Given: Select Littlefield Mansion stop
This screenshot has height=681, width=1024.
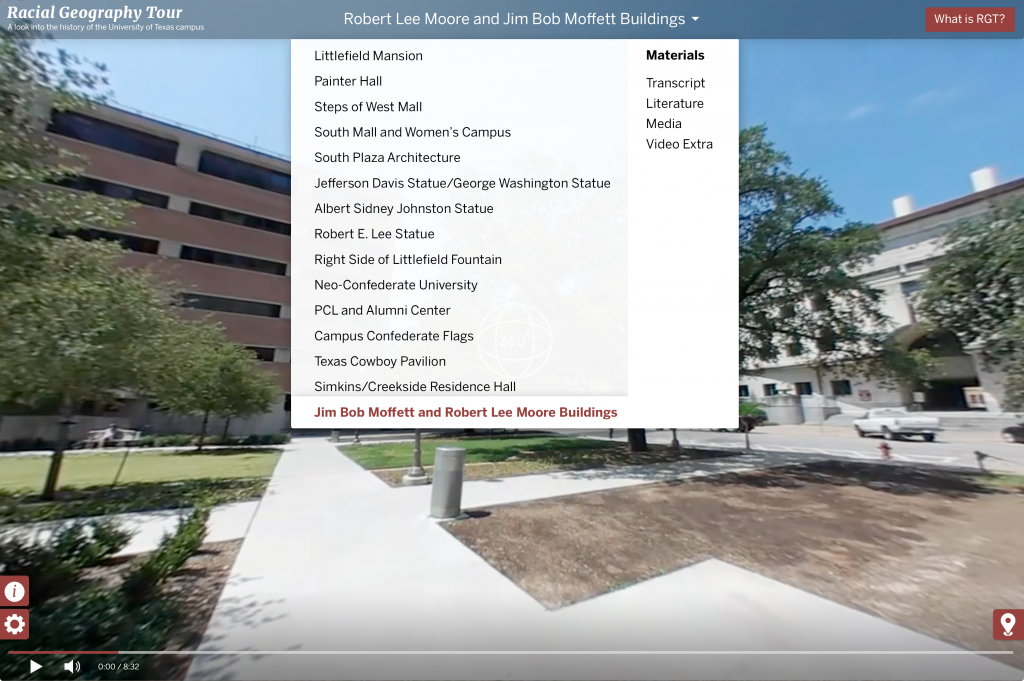Looking at the screenshot, I should tap(368, 55).
